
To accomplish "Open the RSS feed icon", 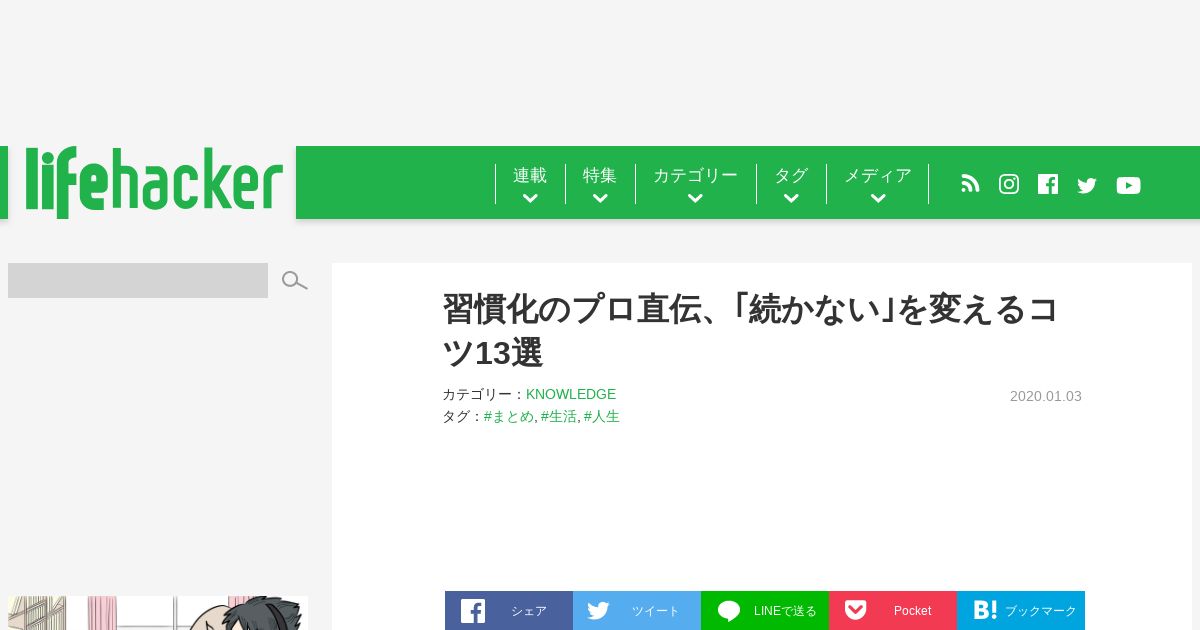I will pos(970,184).
